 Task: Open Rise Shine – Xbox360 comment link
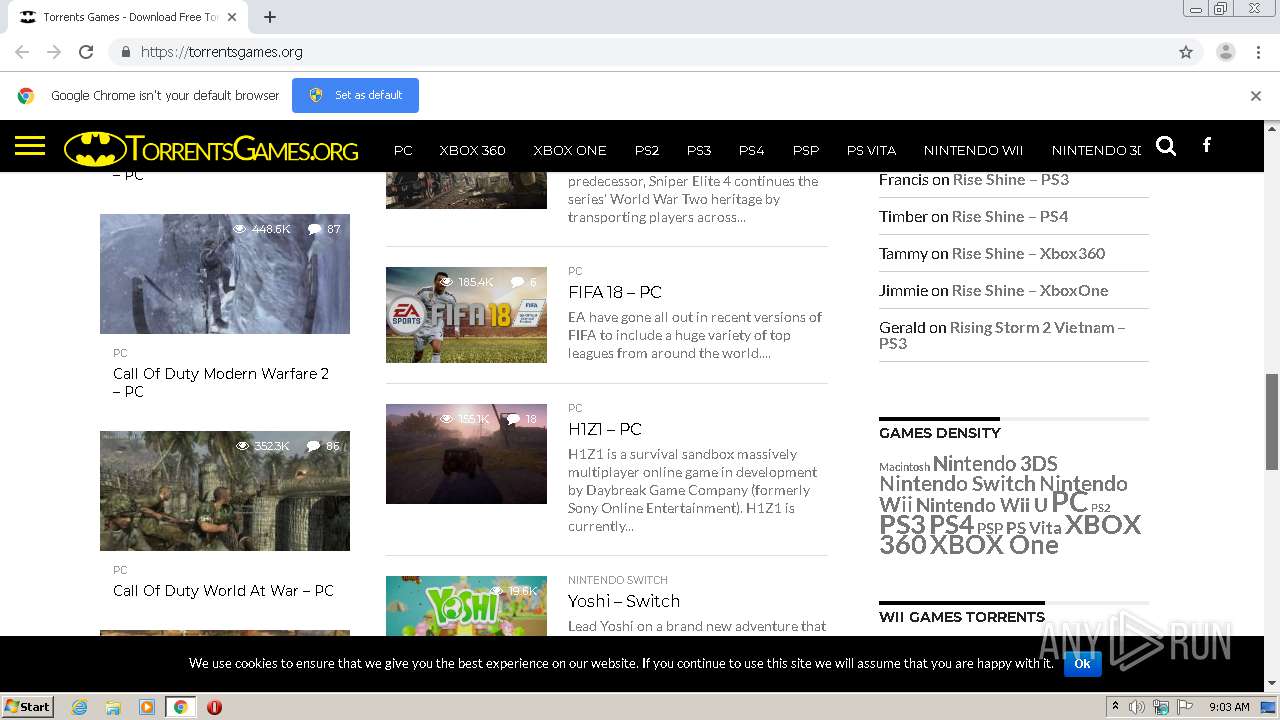(x=1028, y=254)
